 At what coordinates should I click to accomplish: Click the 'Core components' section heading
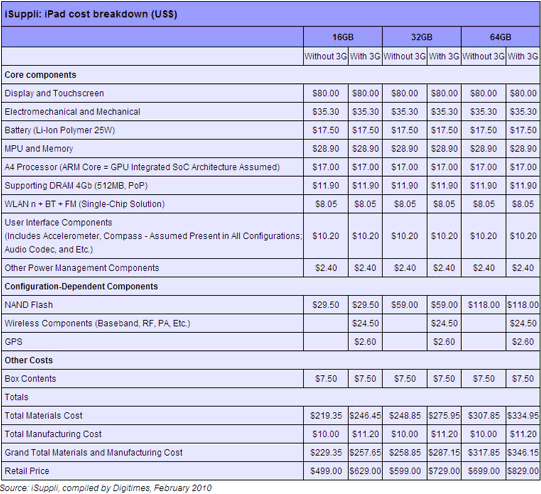(x=40, y=75)
